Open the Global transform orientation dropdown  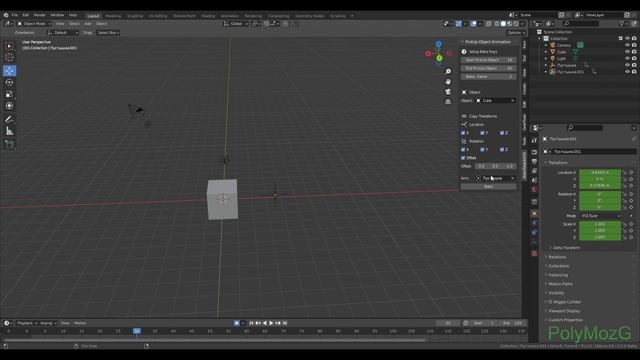tap(236, 24)
